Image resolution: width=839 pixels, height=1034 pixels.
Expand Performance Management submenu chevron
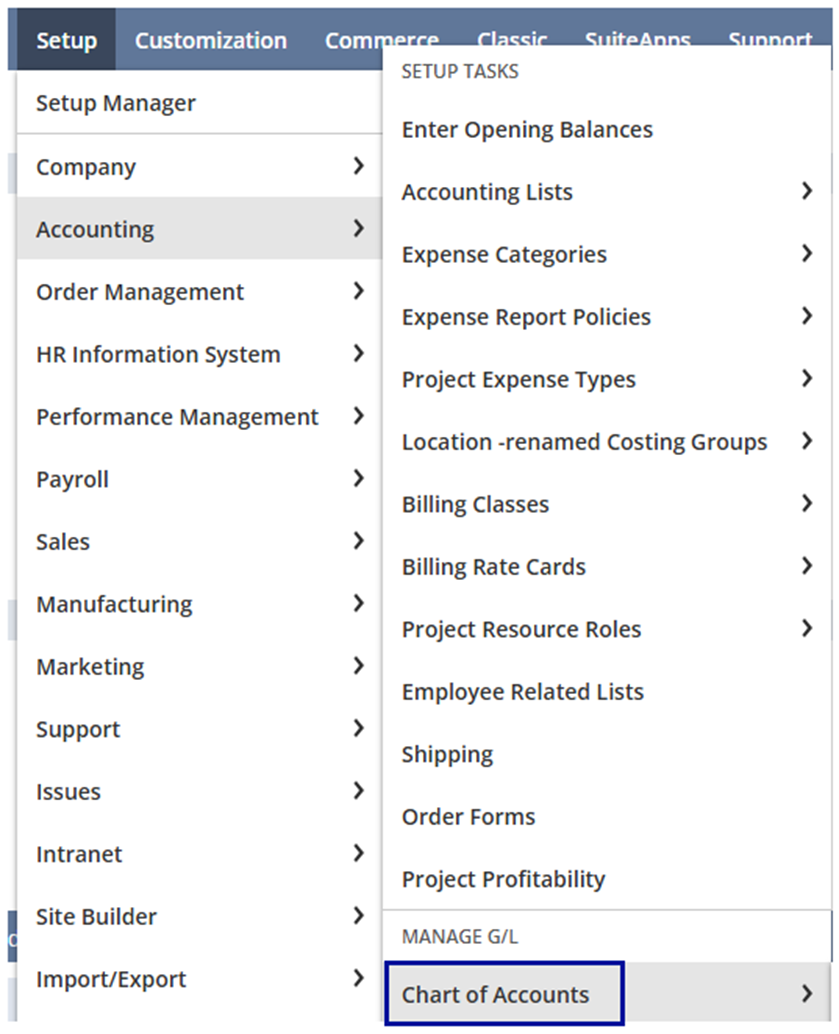click(x=358, y=416)
